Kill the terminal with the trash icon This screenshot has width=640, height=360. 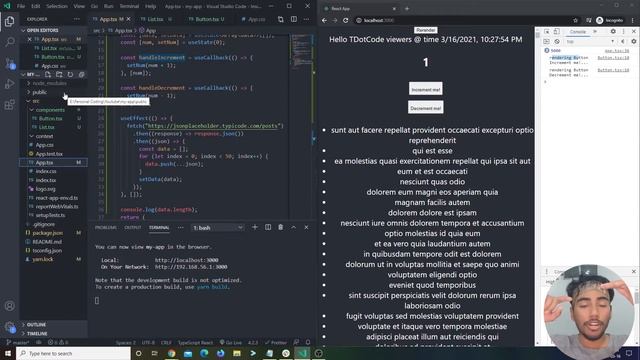click(x=280, y=227)
